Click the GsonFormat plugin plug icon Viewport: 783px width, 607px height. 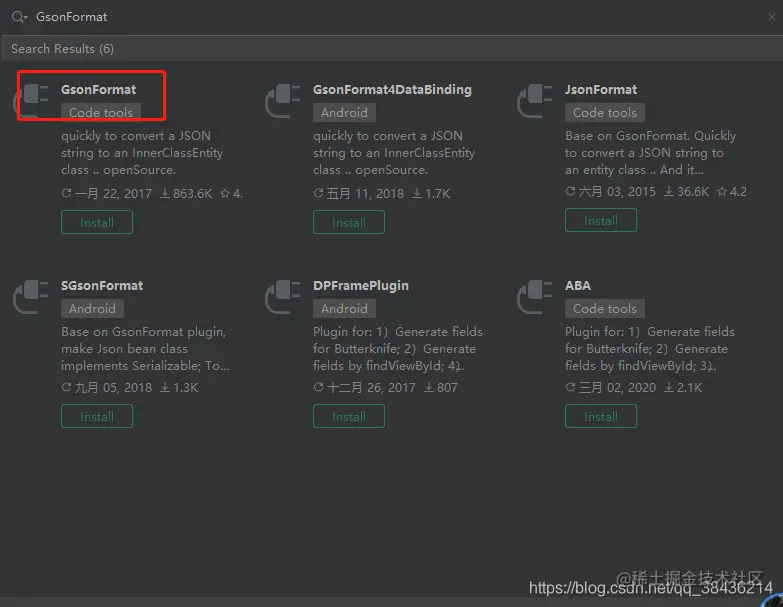coord(31,100)
